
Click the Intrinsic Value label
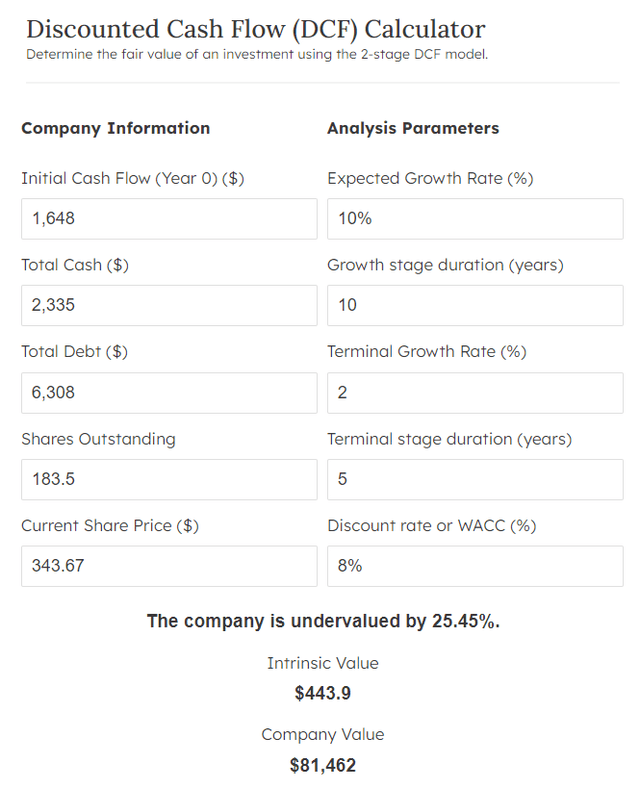(323, 663)
